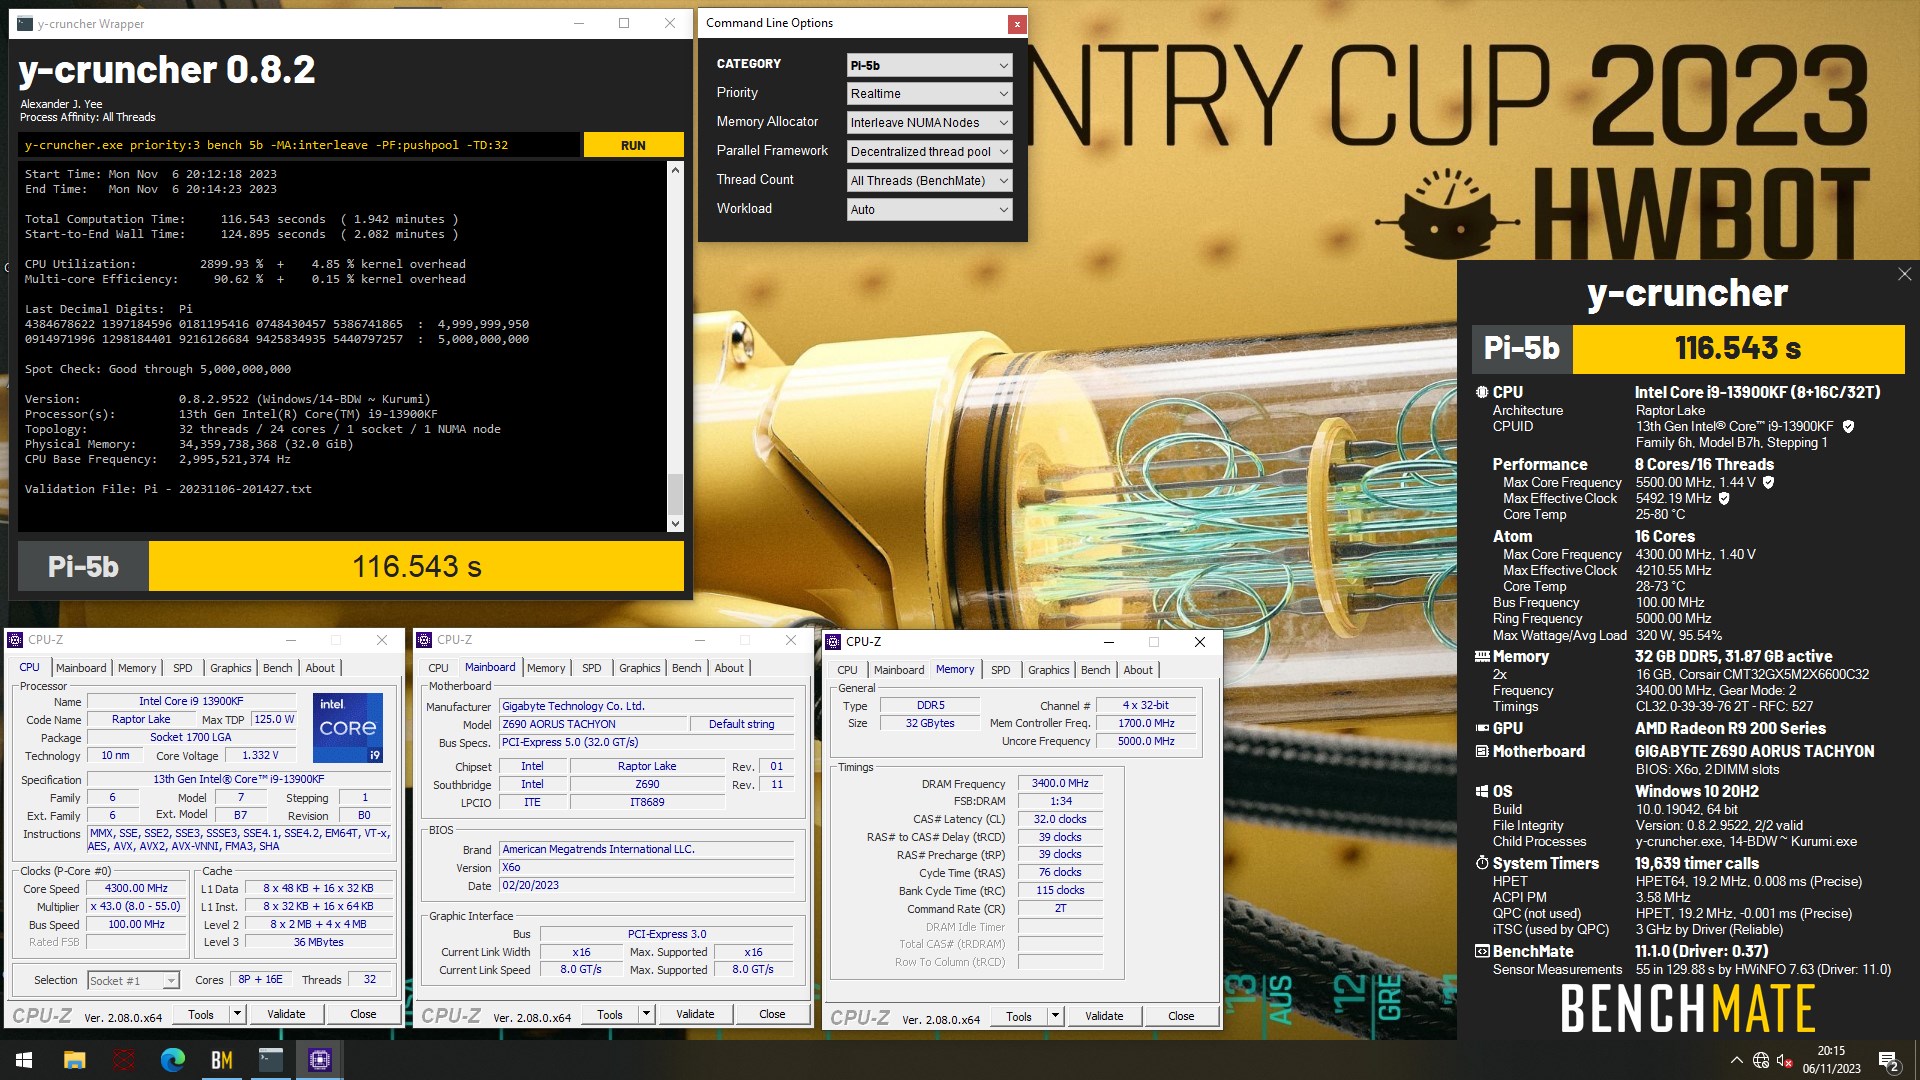The image size is (1920, 1080).
Task: Click Validate in the Mainboard CPU-Z window
Action: tap(695, 1014)
